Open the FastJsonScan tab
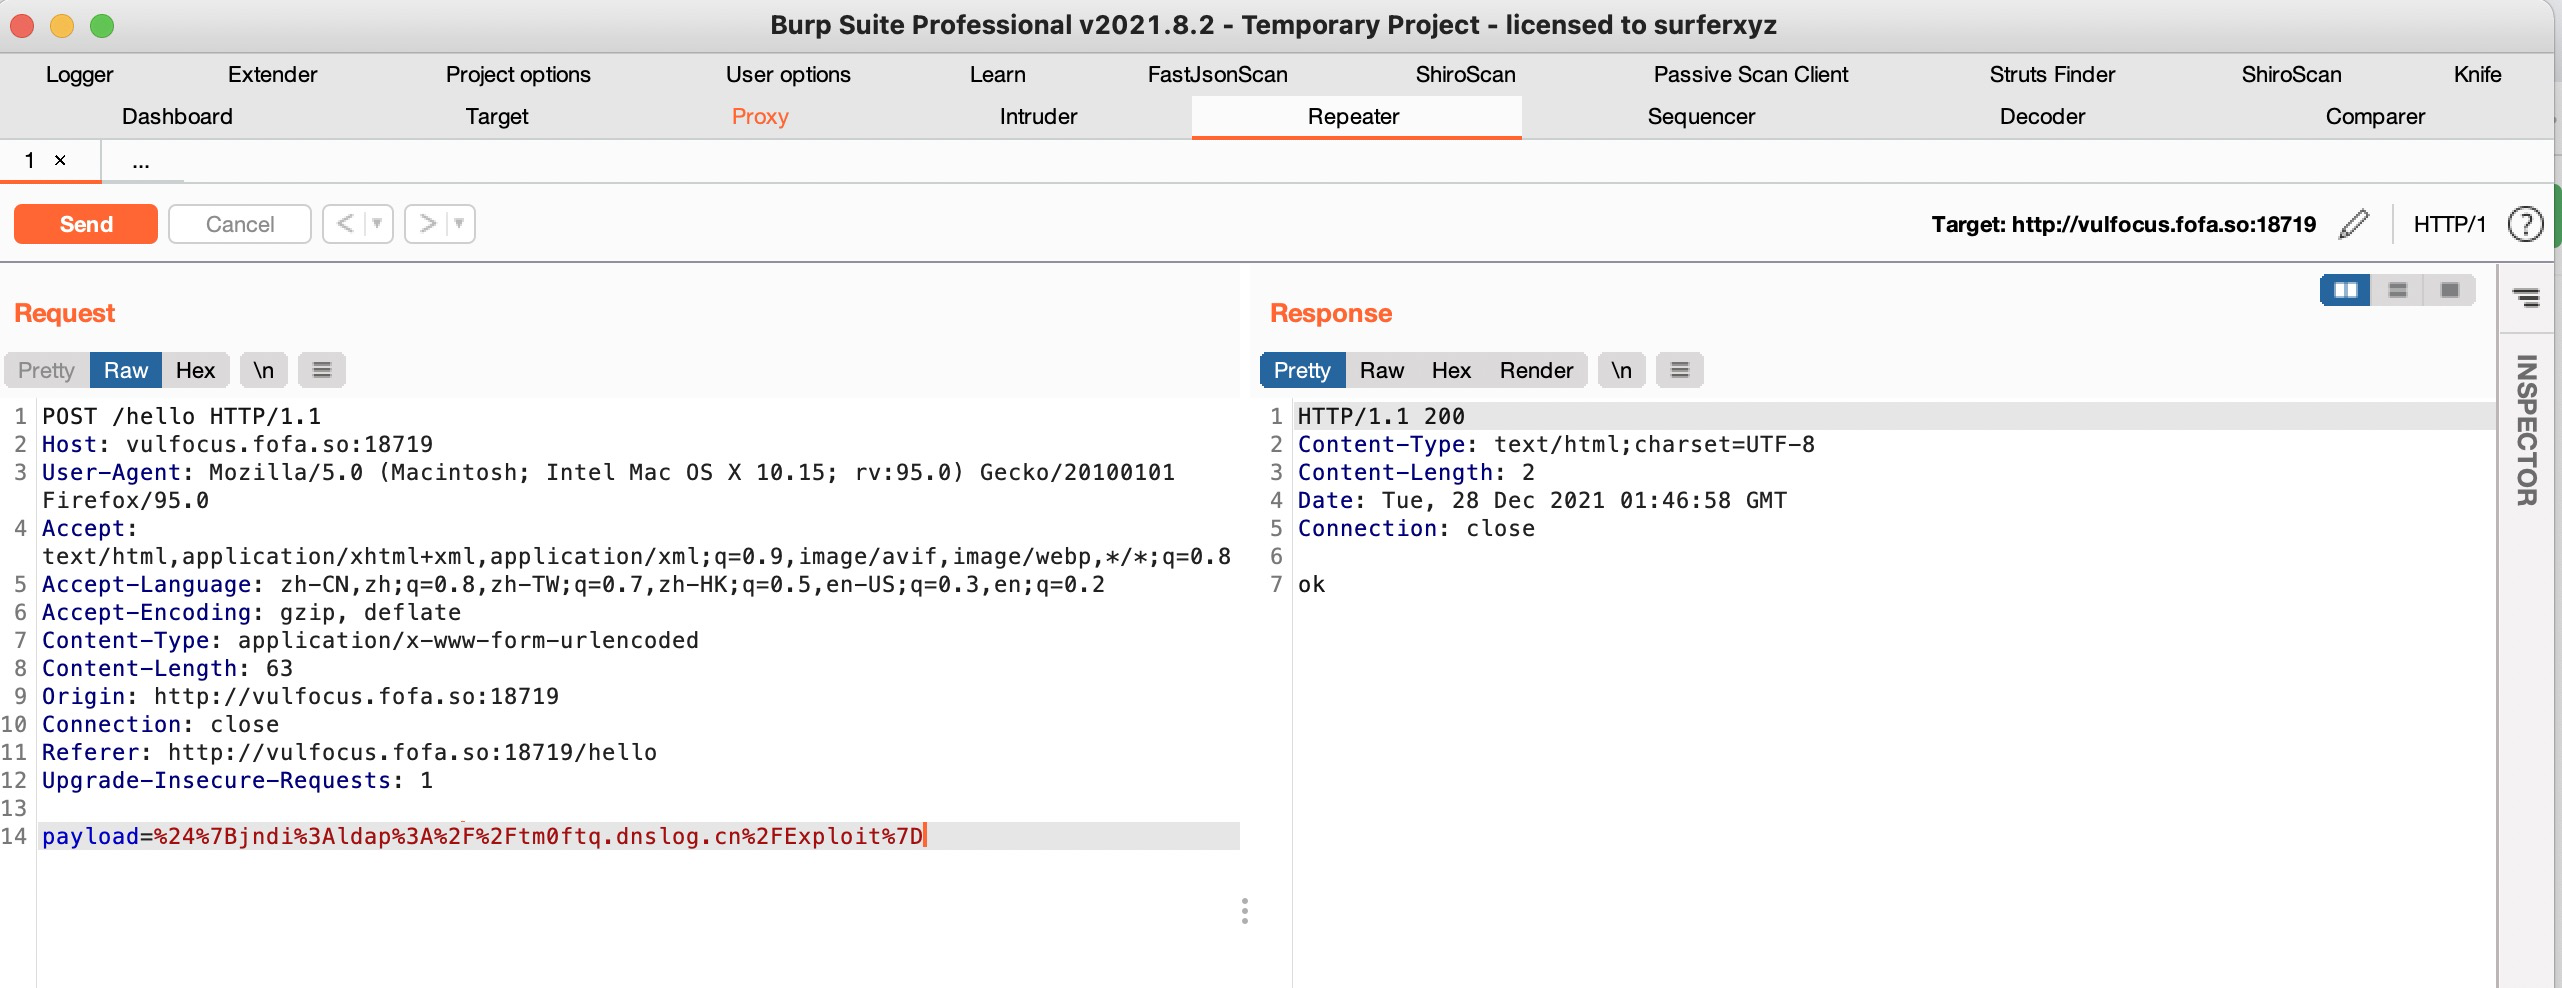Image resolution: width=2562 pixels, height=988 pixels. tap(1217, 74)
